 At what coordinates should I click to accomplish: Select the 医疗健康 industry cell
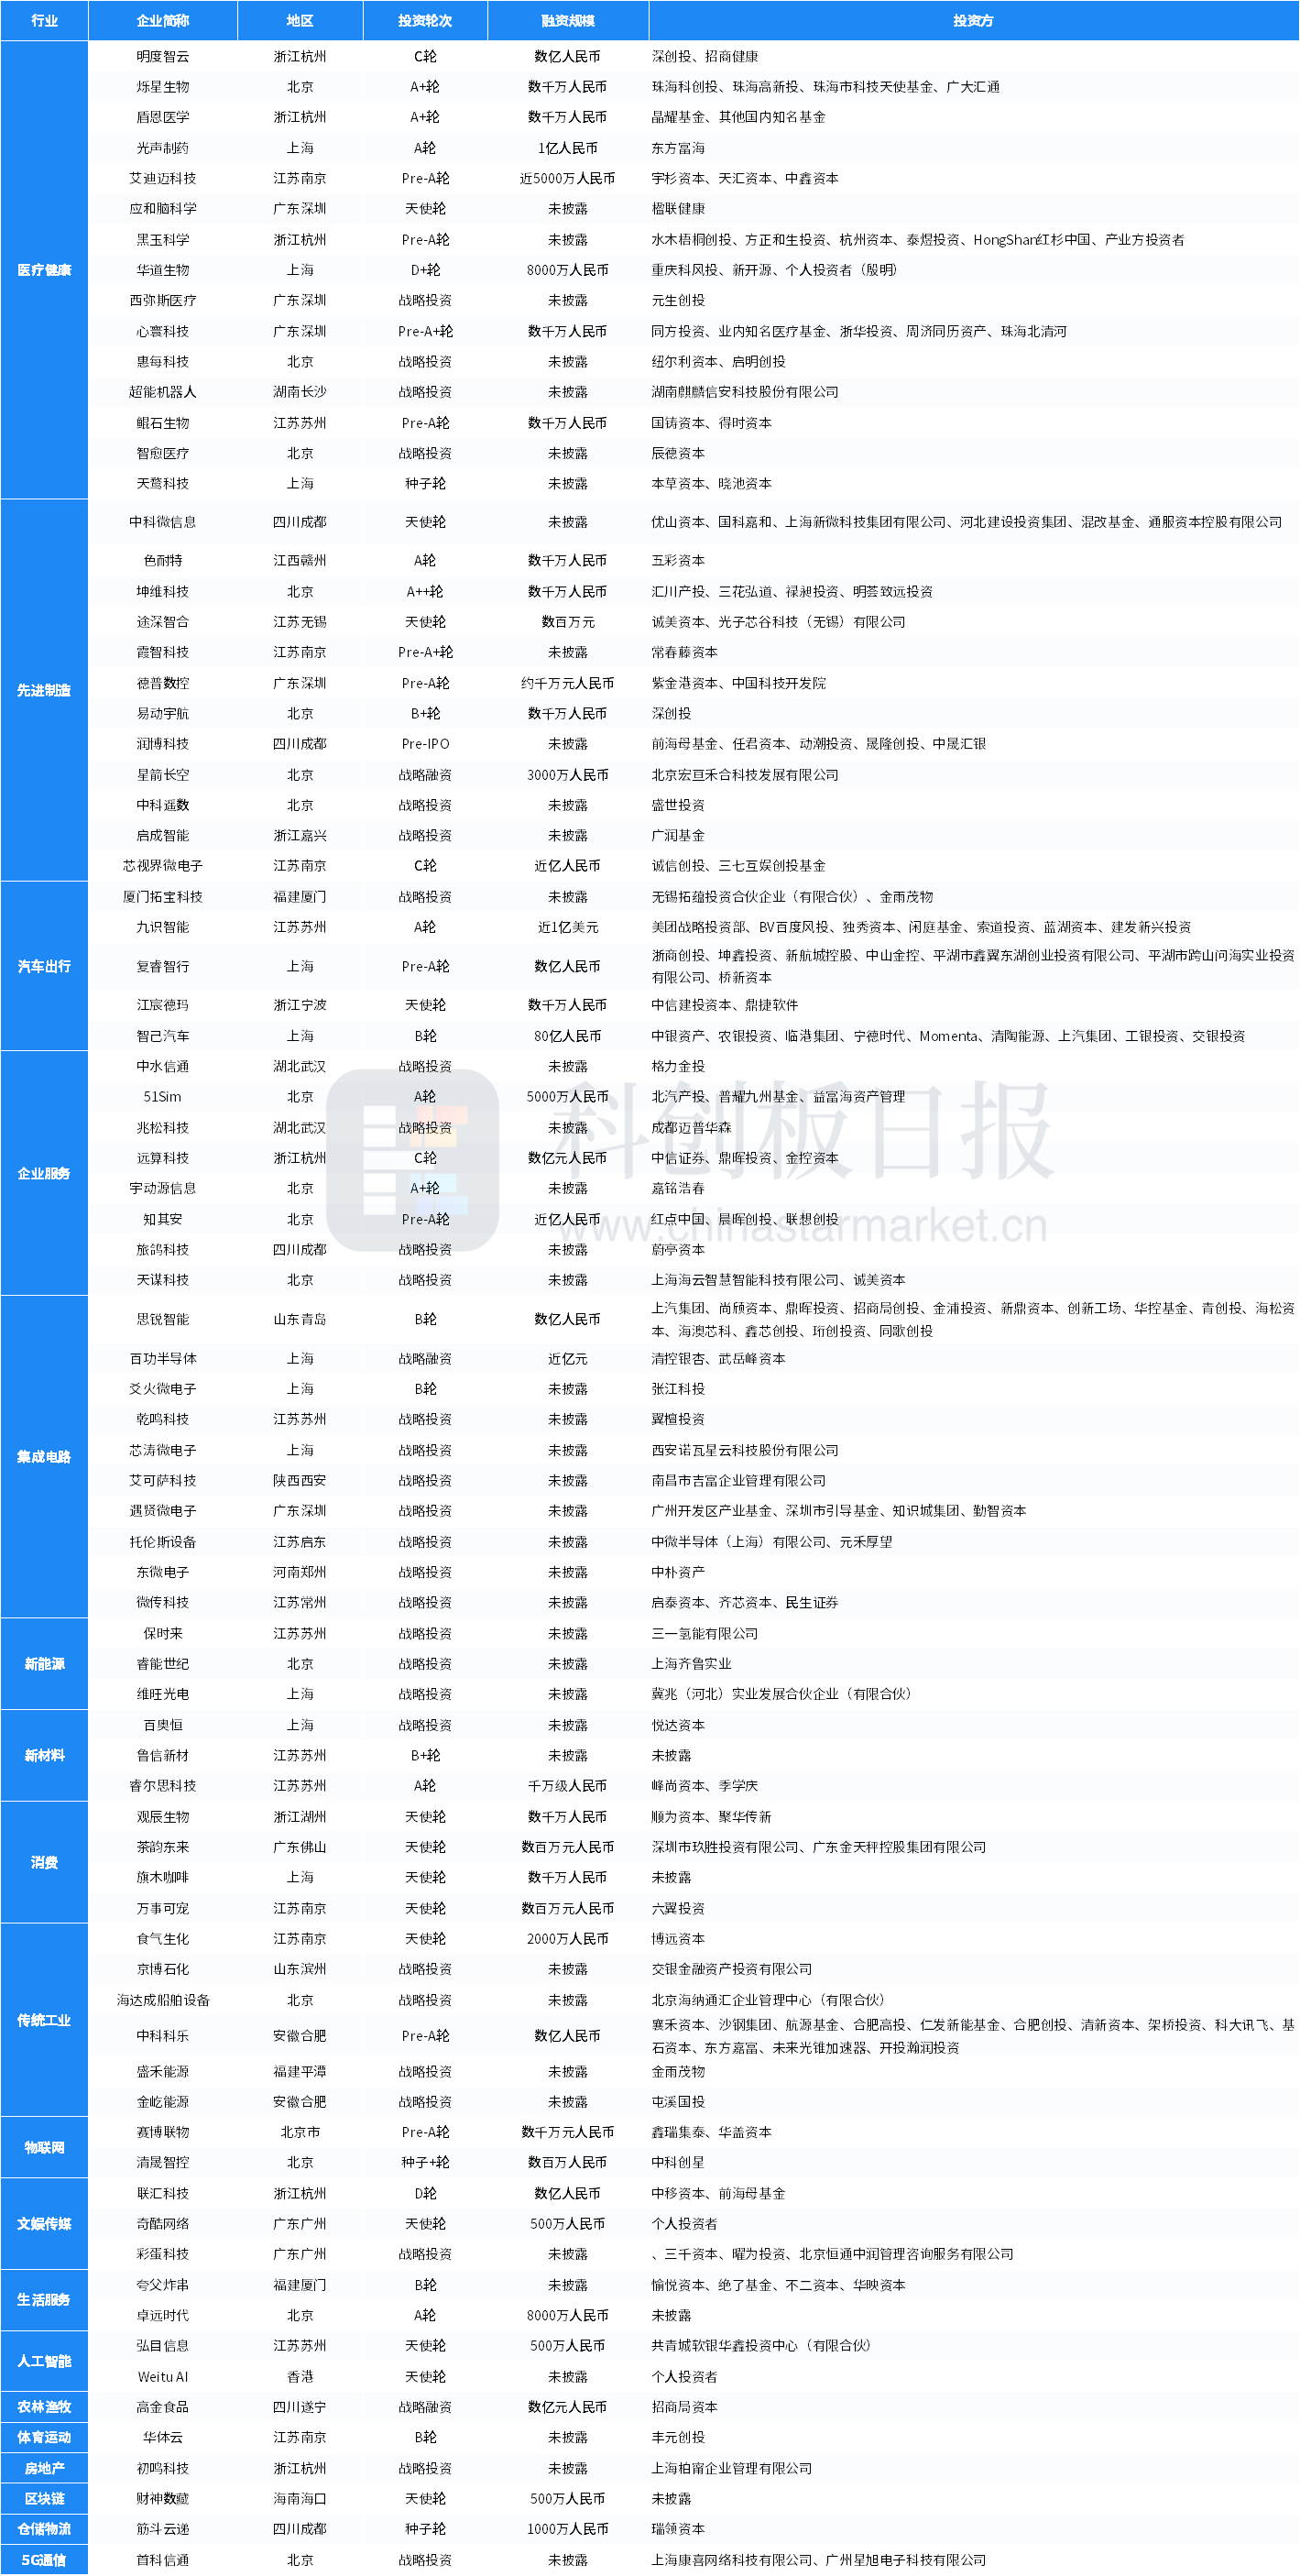tap(44, 270)
